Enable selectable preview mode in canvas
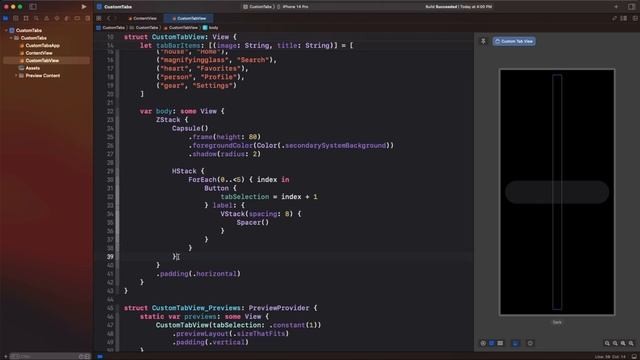The width and height of the screenshot is (640, 360). [492, 343]
